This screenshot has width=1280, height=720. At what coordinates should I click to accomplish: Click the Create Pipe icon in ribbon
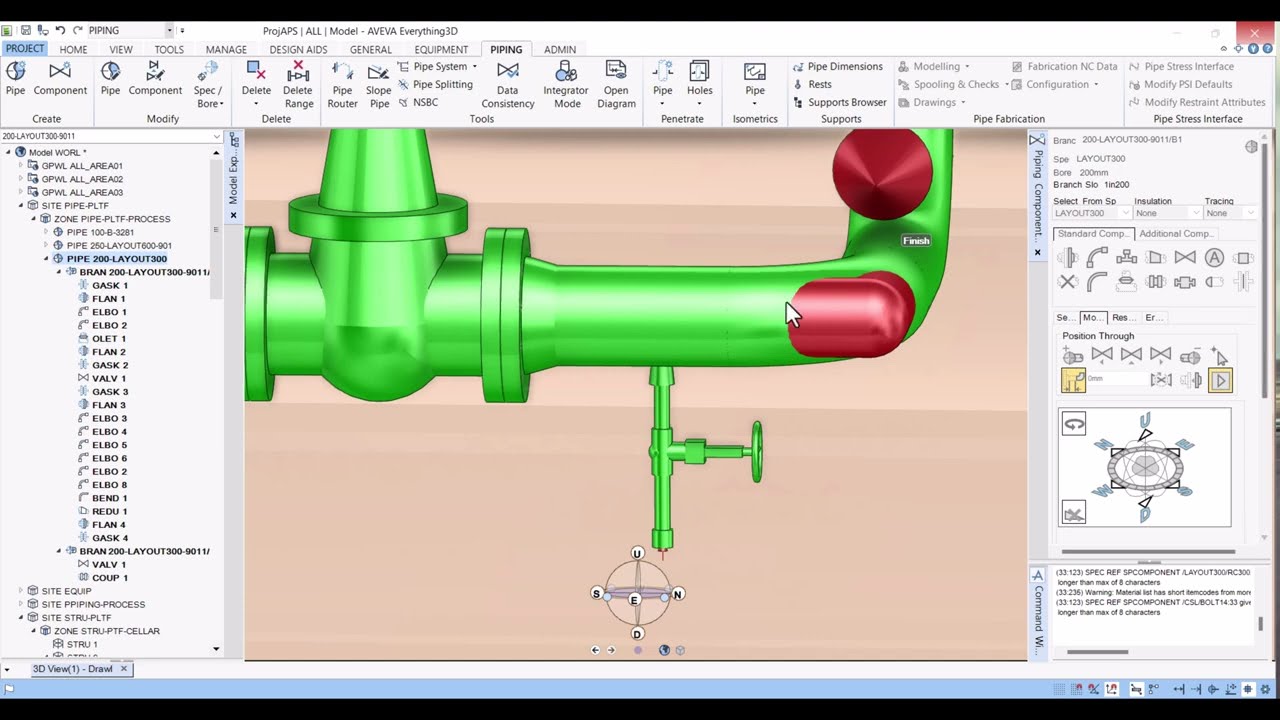coord(15,71)
